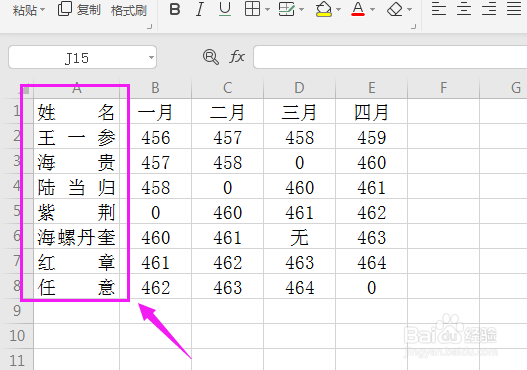Open borders dropdown arrow

[267, 9]
